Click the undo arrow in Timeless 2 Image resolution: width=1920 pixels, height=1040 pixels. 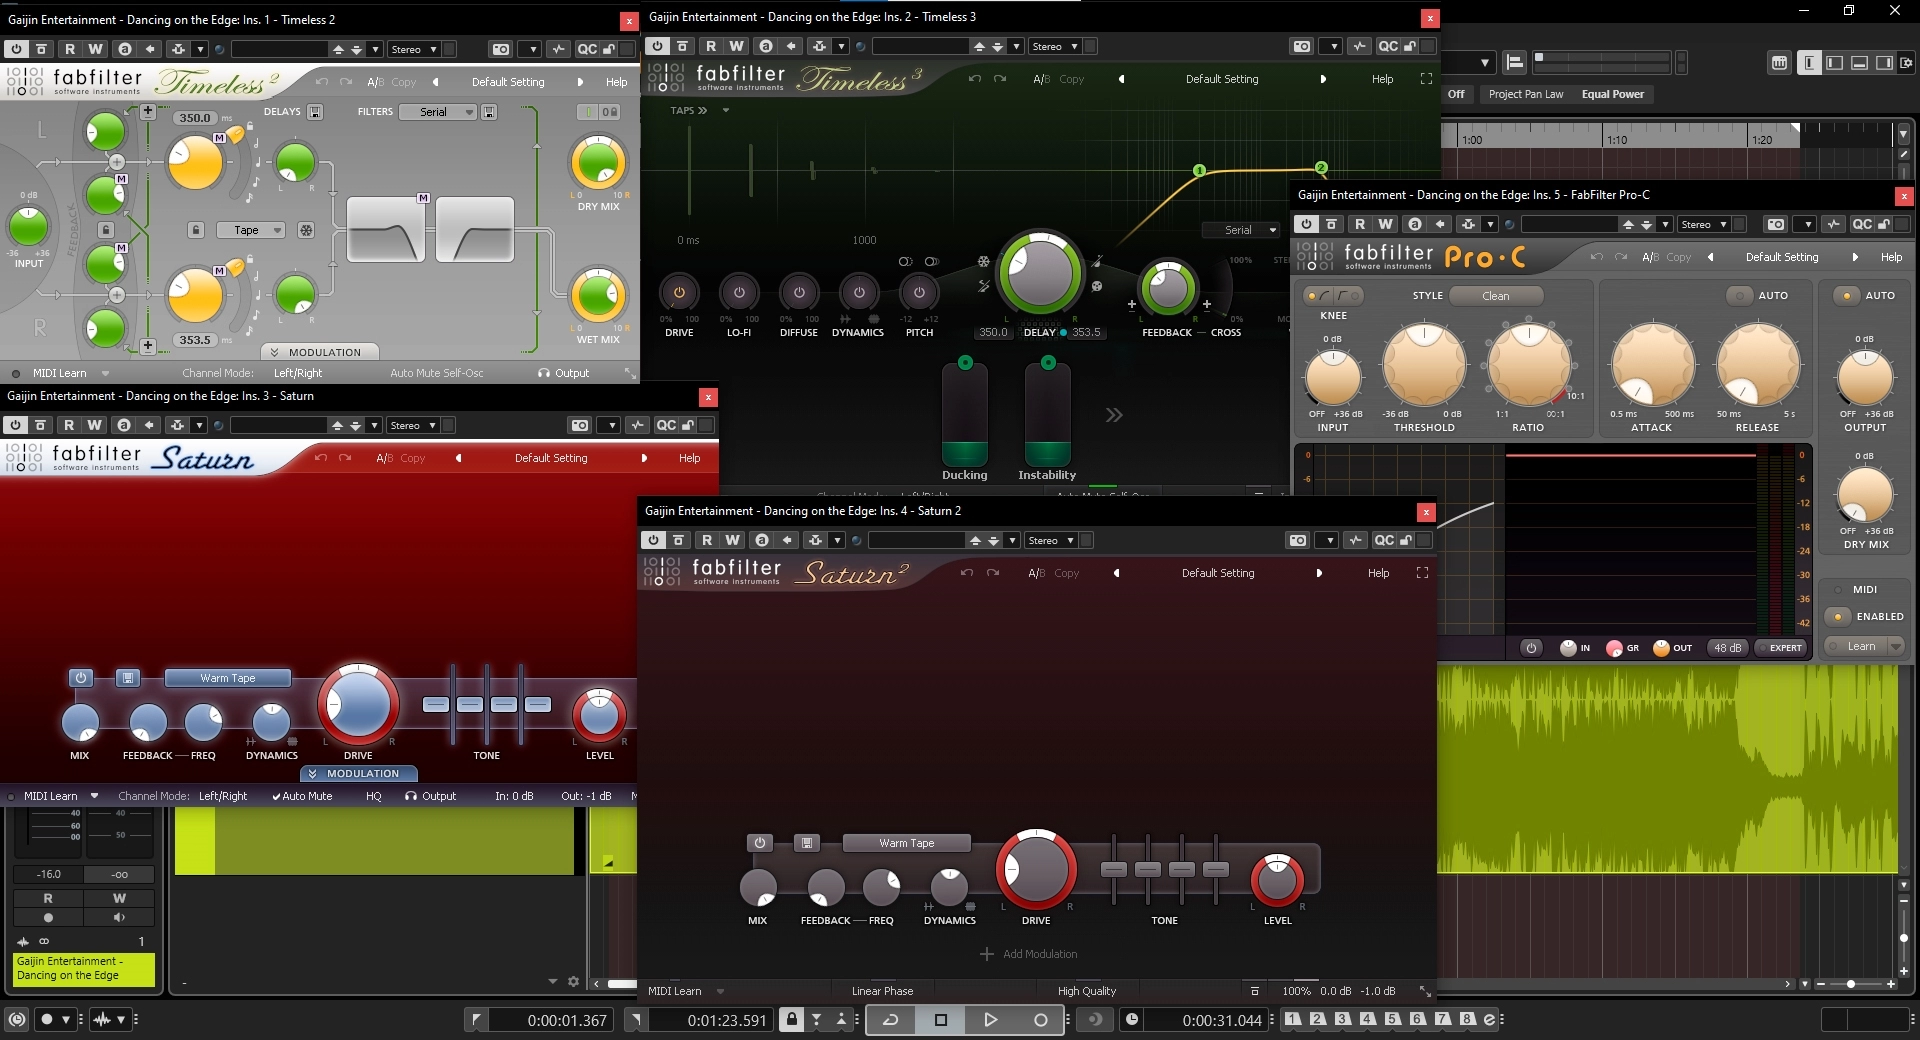pos(321,82)
